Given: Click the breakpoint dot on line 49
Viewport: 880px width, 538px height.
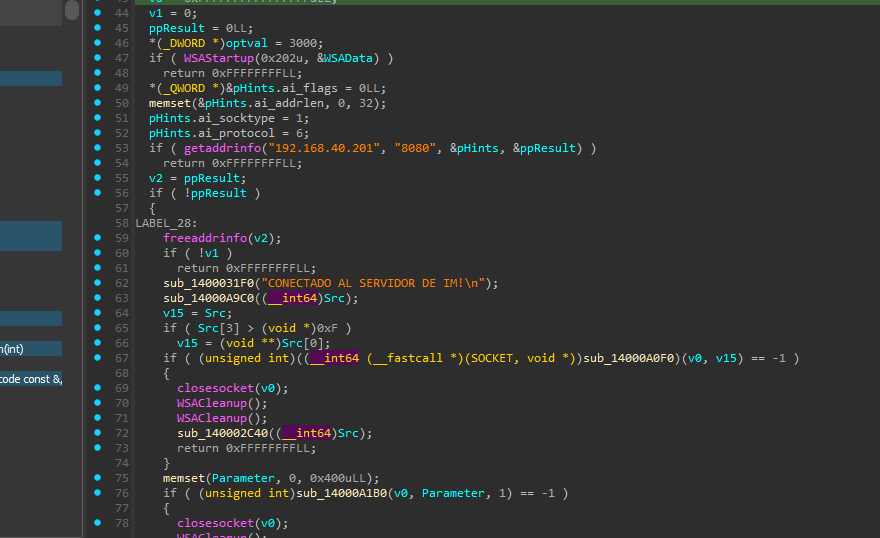Looking at the screenshot, I should point(98,88).
